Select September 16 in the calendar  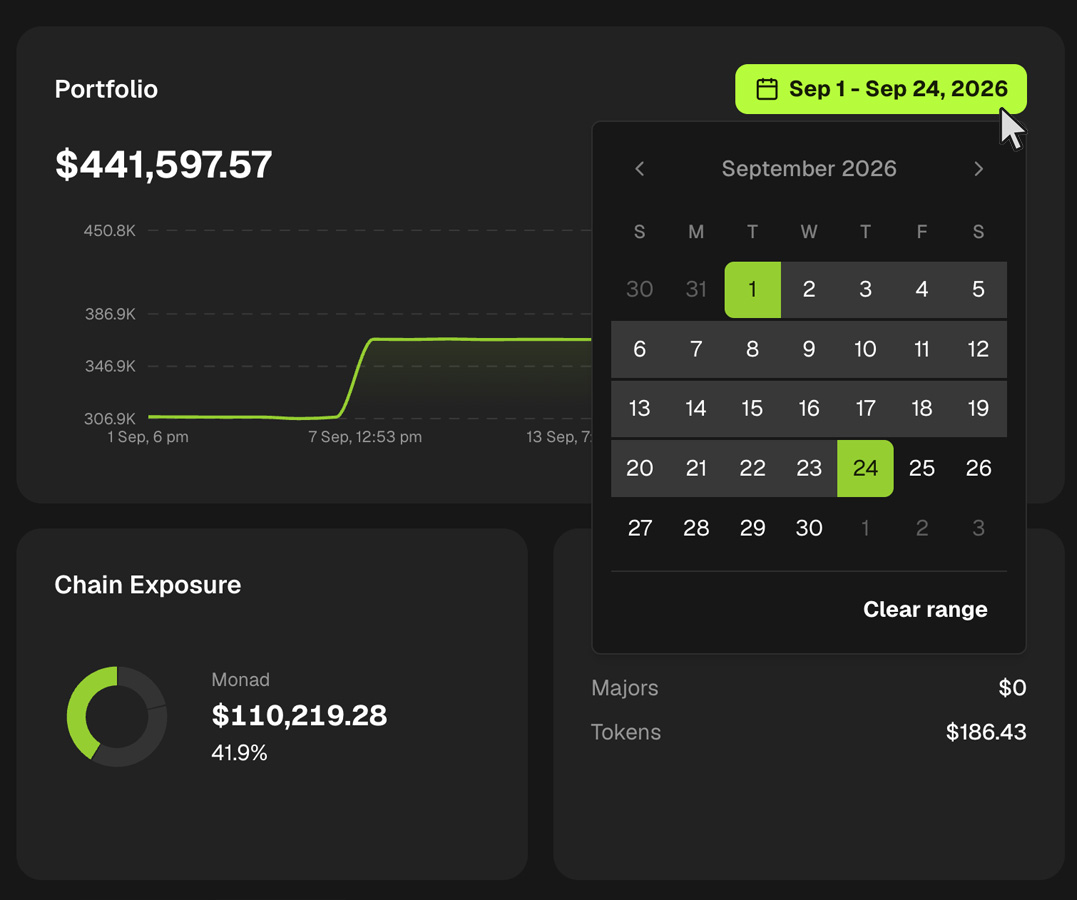click(809, 409)
